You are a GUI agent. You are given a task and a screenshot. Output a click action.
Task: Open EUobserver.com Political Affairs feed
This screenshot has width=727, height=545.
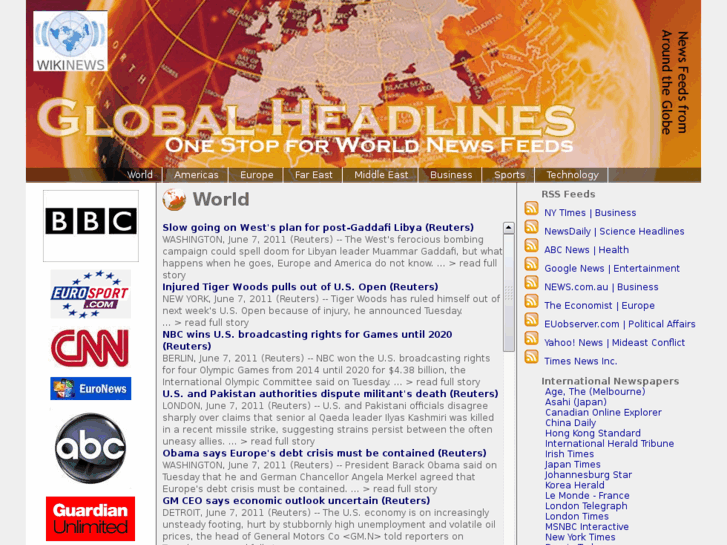pyautogui.click(x=619, y=324)
